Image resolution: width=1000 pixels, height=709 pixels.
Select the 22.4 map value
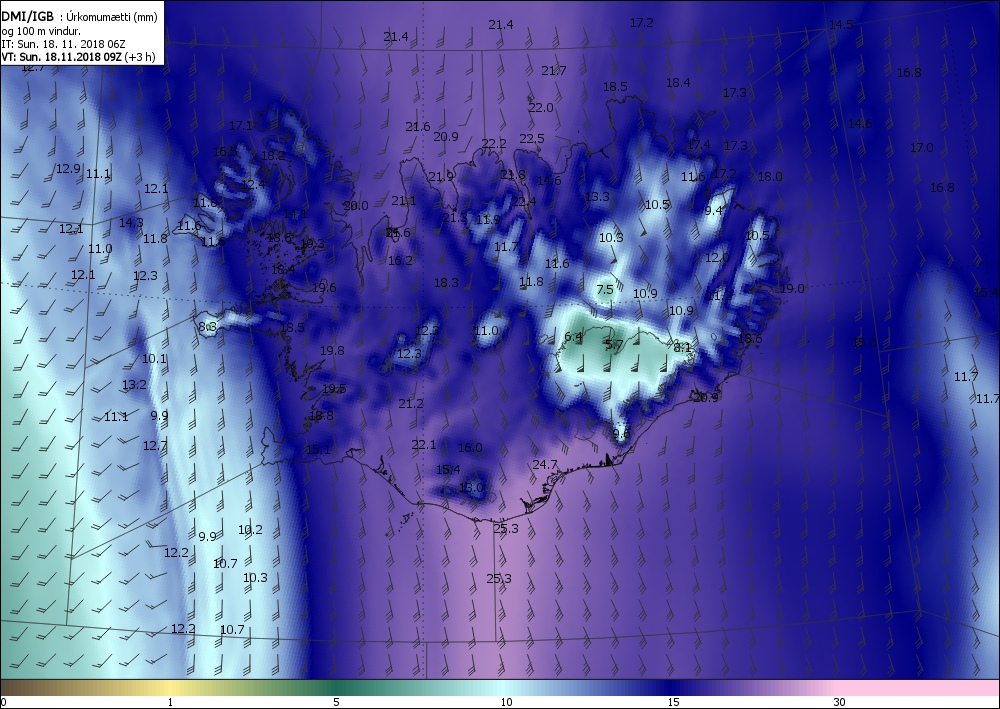point(524,201)
